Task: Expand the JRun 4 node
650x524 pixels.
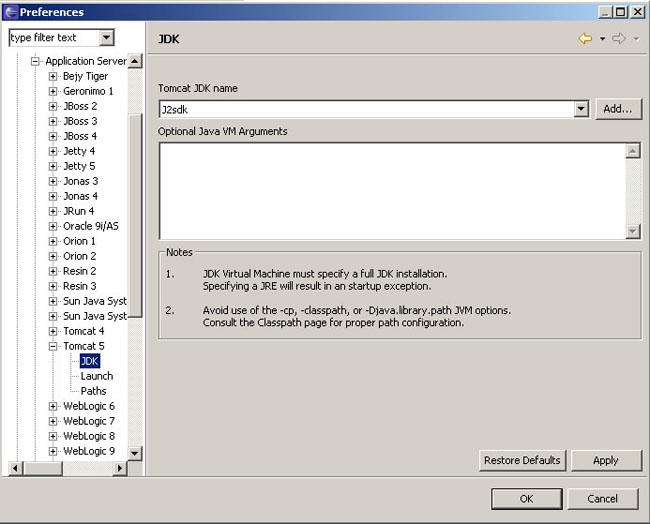Action: pyautogui.click(x=53, y=211)
